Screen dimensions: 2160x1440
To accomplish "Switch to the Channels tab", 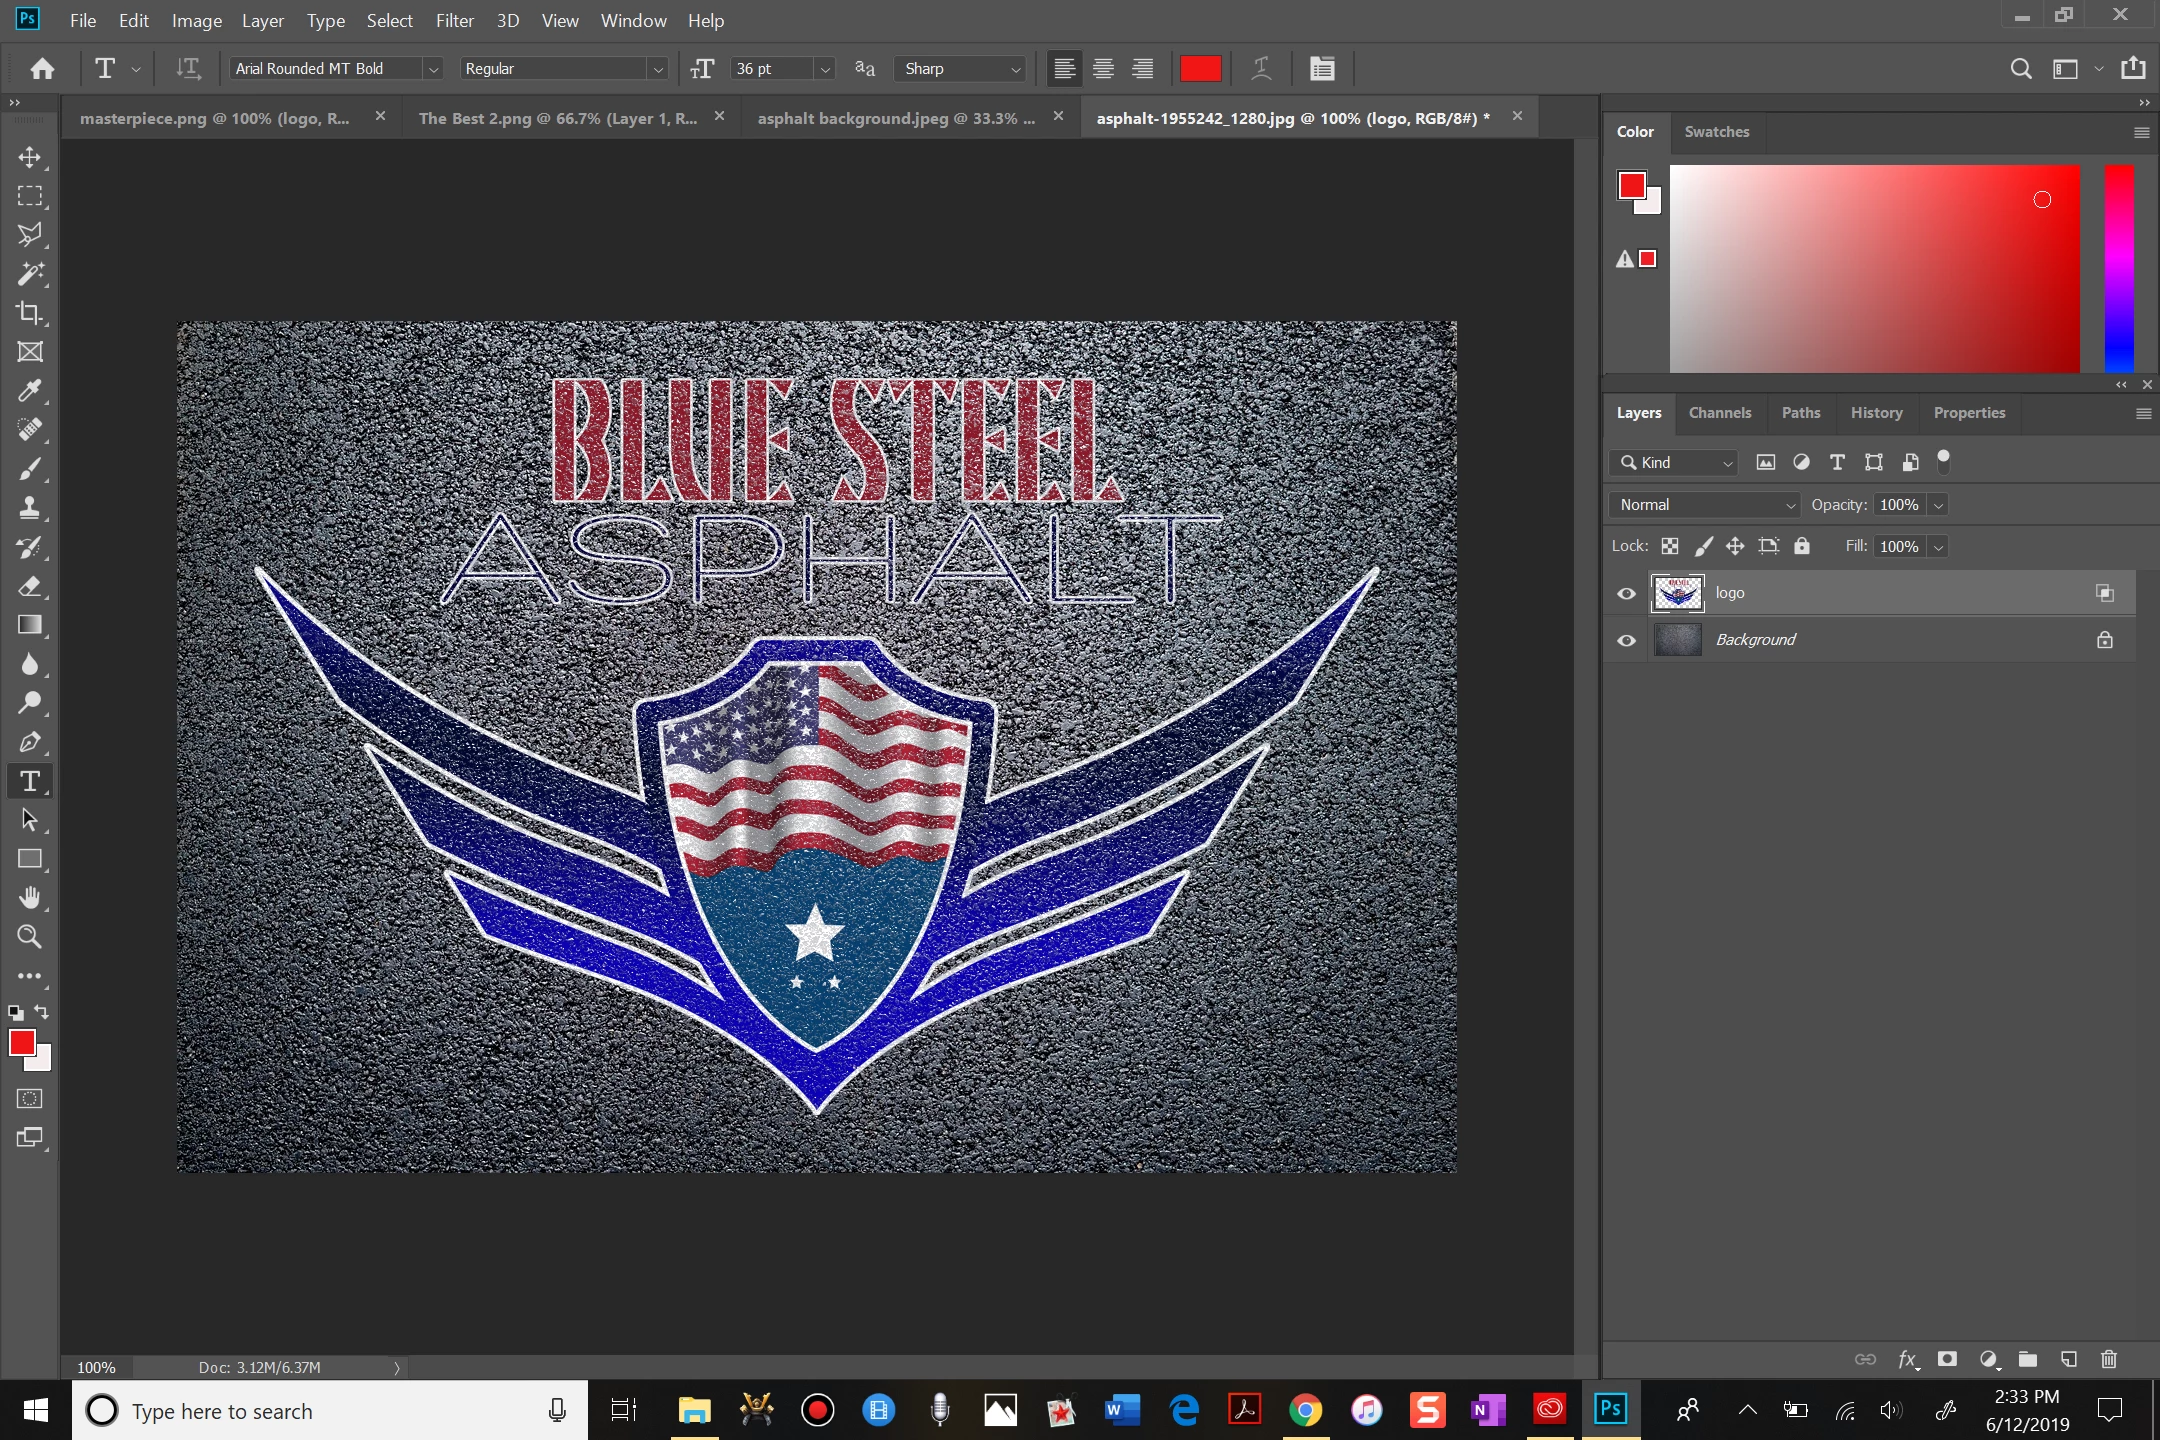I will click(x=1719, y=413).
